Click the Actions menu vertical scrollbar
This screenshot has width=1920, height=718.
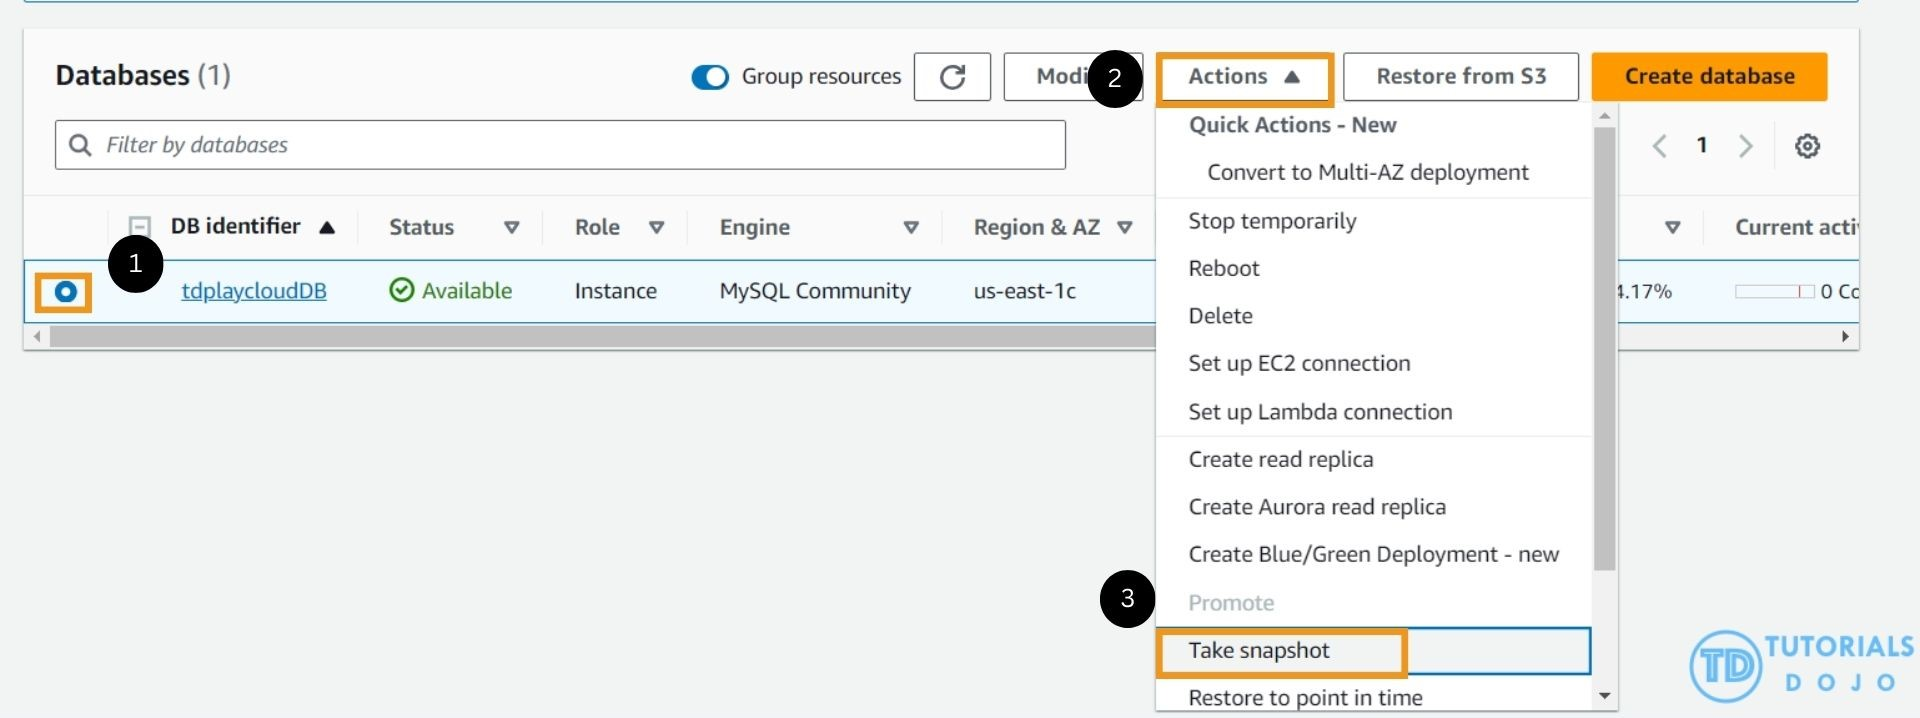[x=1604, y=350]
